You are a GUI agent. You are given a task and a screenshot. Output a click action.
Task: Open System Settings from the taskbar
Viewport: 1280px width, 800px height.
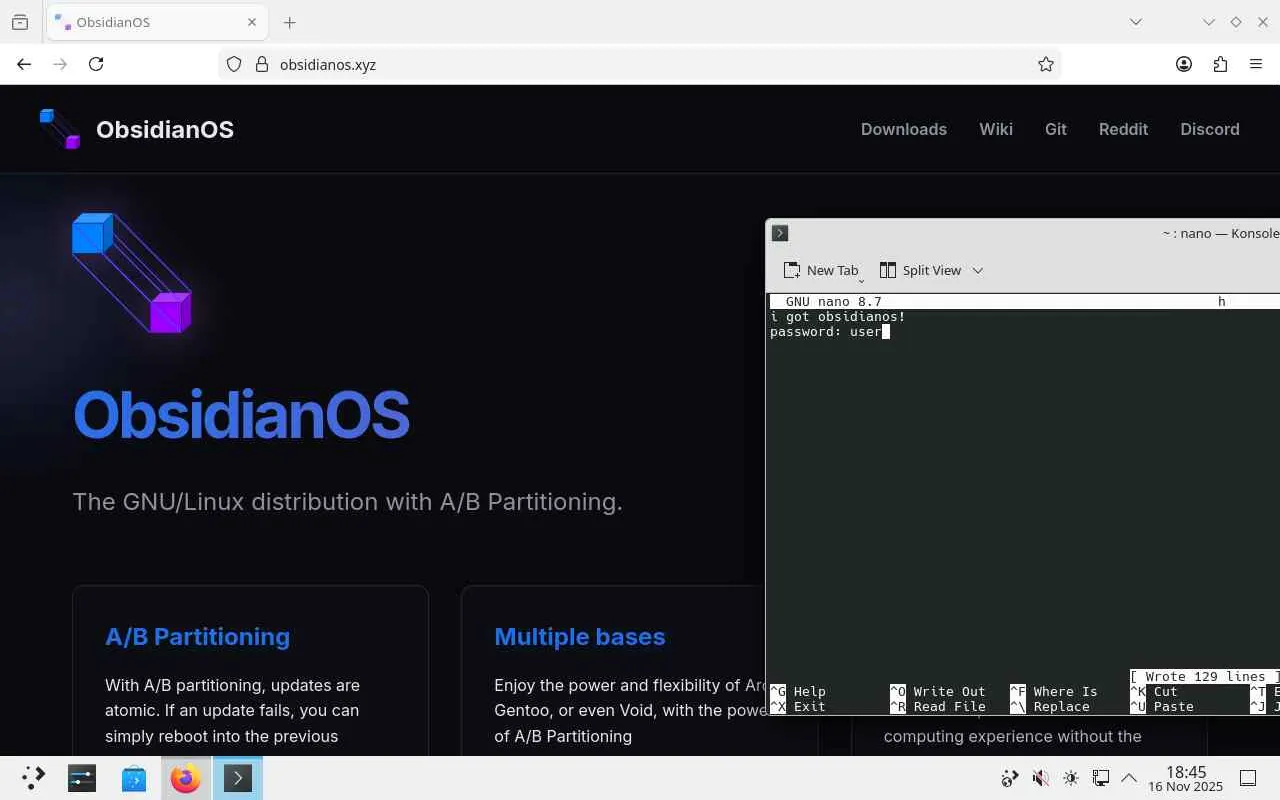pyautogui.click(x=82, y=778)
